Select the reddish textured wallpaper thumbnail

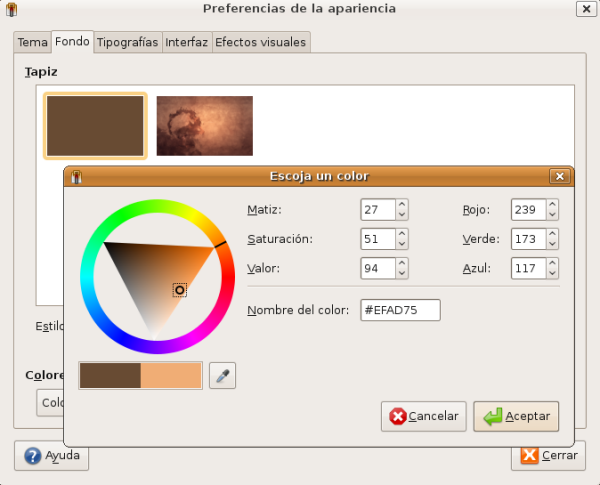pos(204,125)
